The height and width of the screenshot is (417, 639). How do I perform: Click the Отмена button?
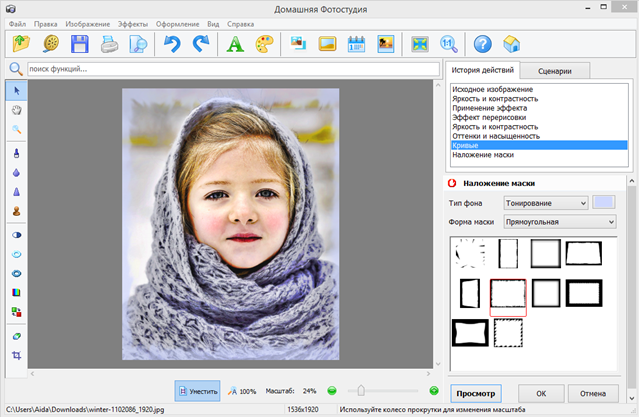click(x=593, y=393)
